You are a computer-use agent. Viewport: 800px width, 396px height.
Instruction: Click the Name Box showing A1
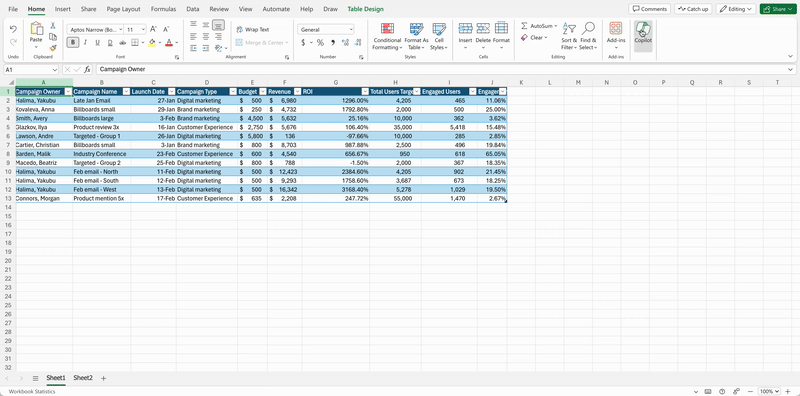click(32, 69)
